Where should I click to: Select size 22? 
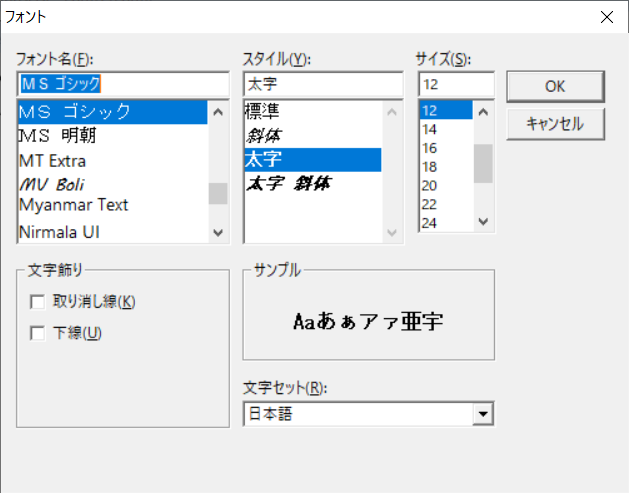446,205
